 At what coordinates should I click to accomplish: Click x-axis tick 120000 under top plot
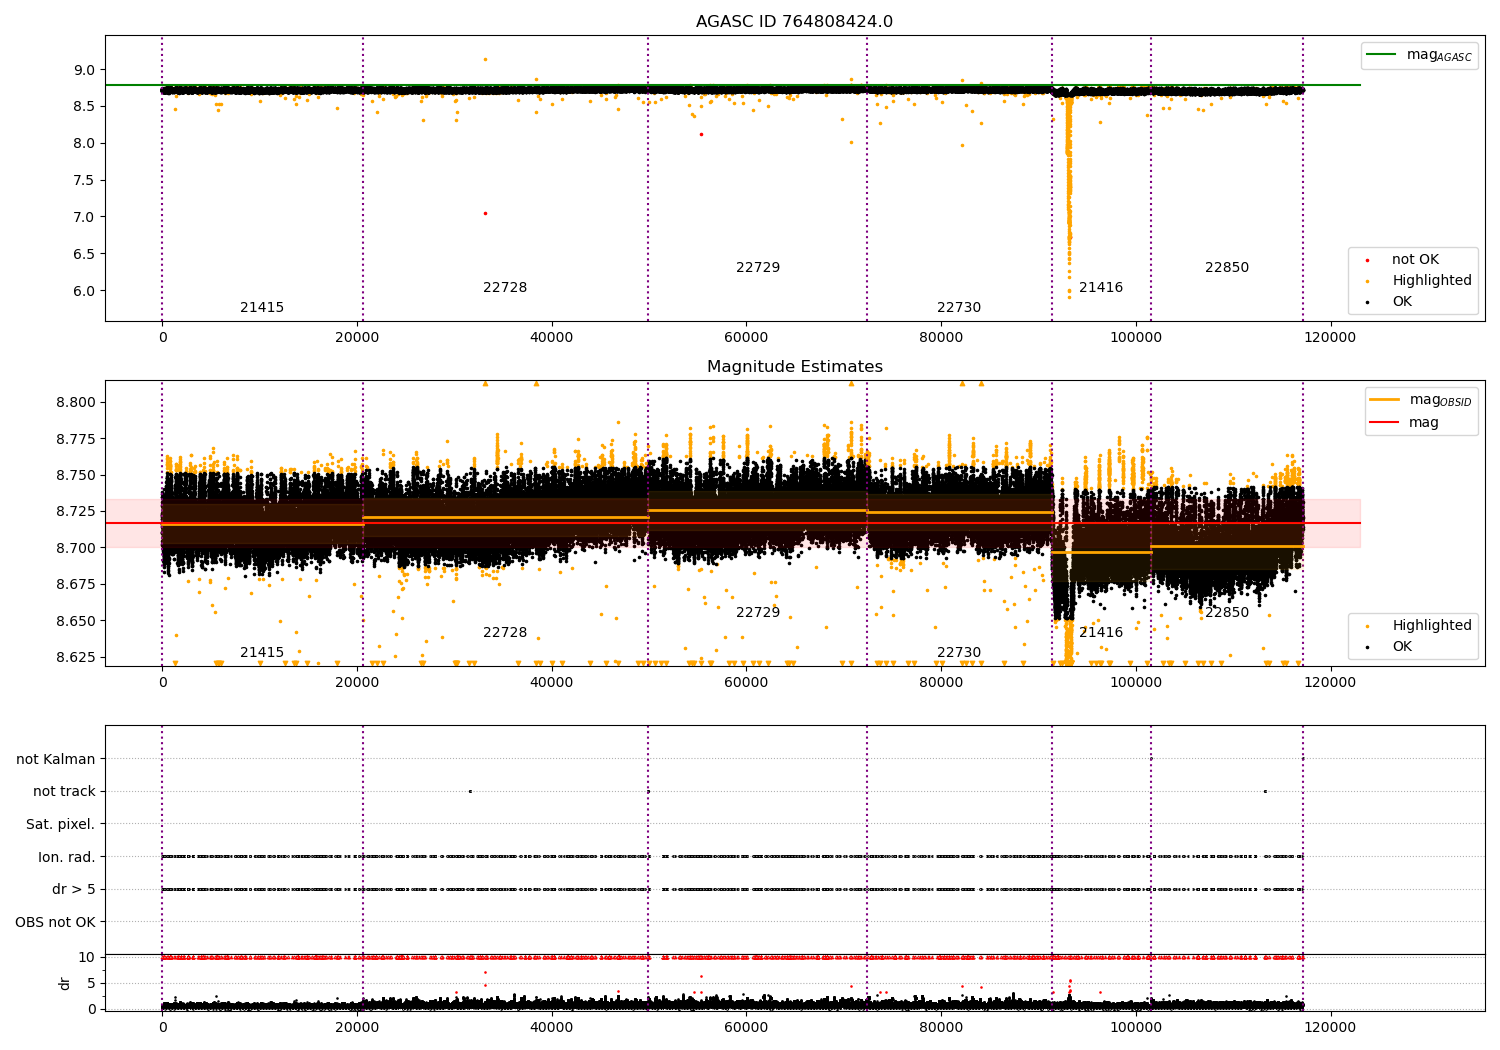1330,338
